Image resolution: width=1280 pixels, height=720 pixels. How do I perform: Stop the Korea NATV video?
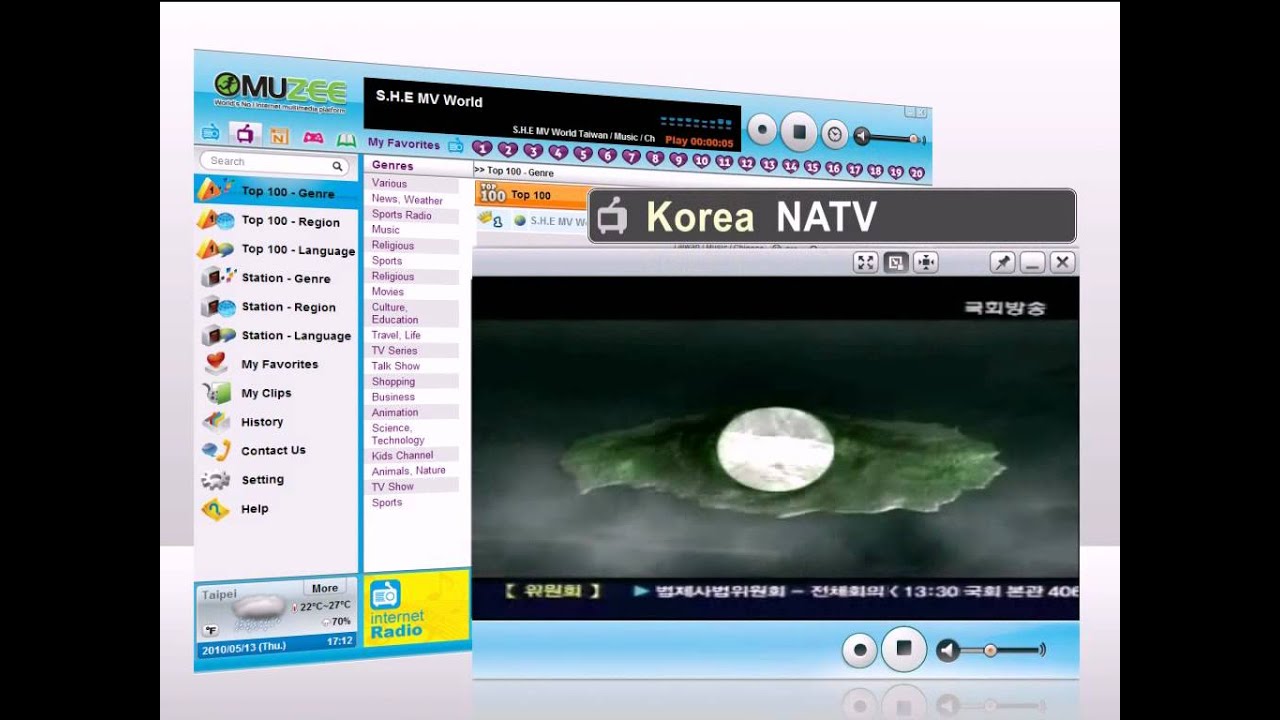click(903, 649)
